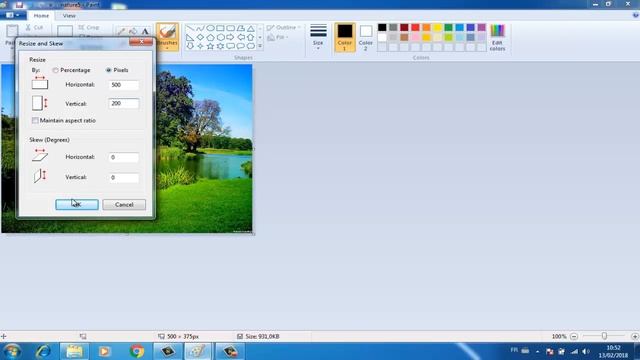Pick the Down arrow shape
This screenshot has width=640, height=360.
[x=190, y=46]
